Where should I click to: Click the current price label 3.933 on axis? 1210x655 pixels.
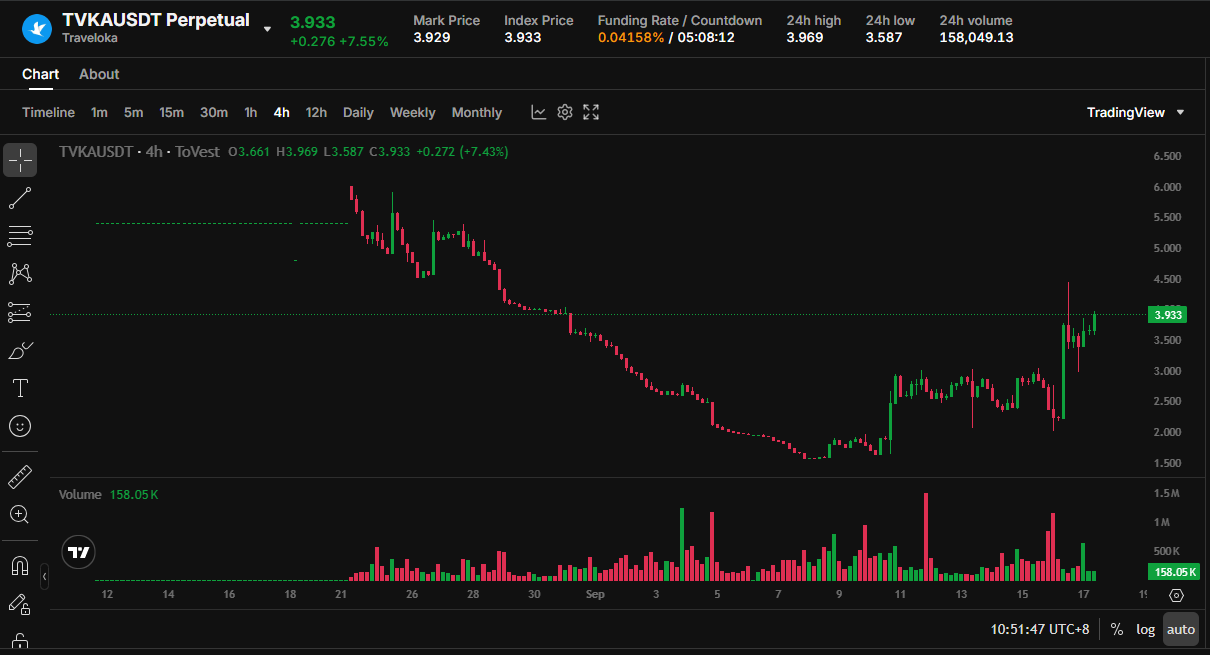tap(1168, 315)
